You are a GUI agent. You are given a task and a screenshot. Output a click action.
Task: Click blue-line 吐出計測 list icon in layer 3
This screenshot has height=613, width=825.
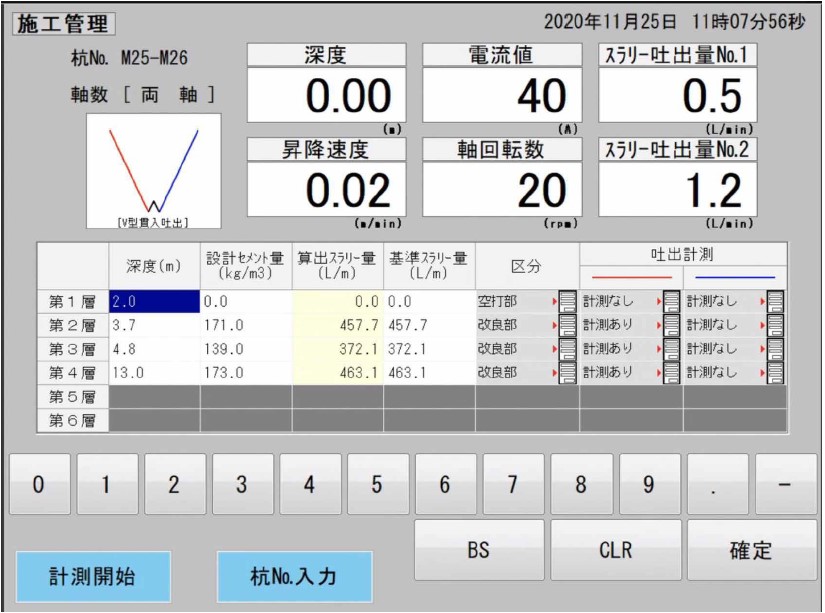click(775, 349)
